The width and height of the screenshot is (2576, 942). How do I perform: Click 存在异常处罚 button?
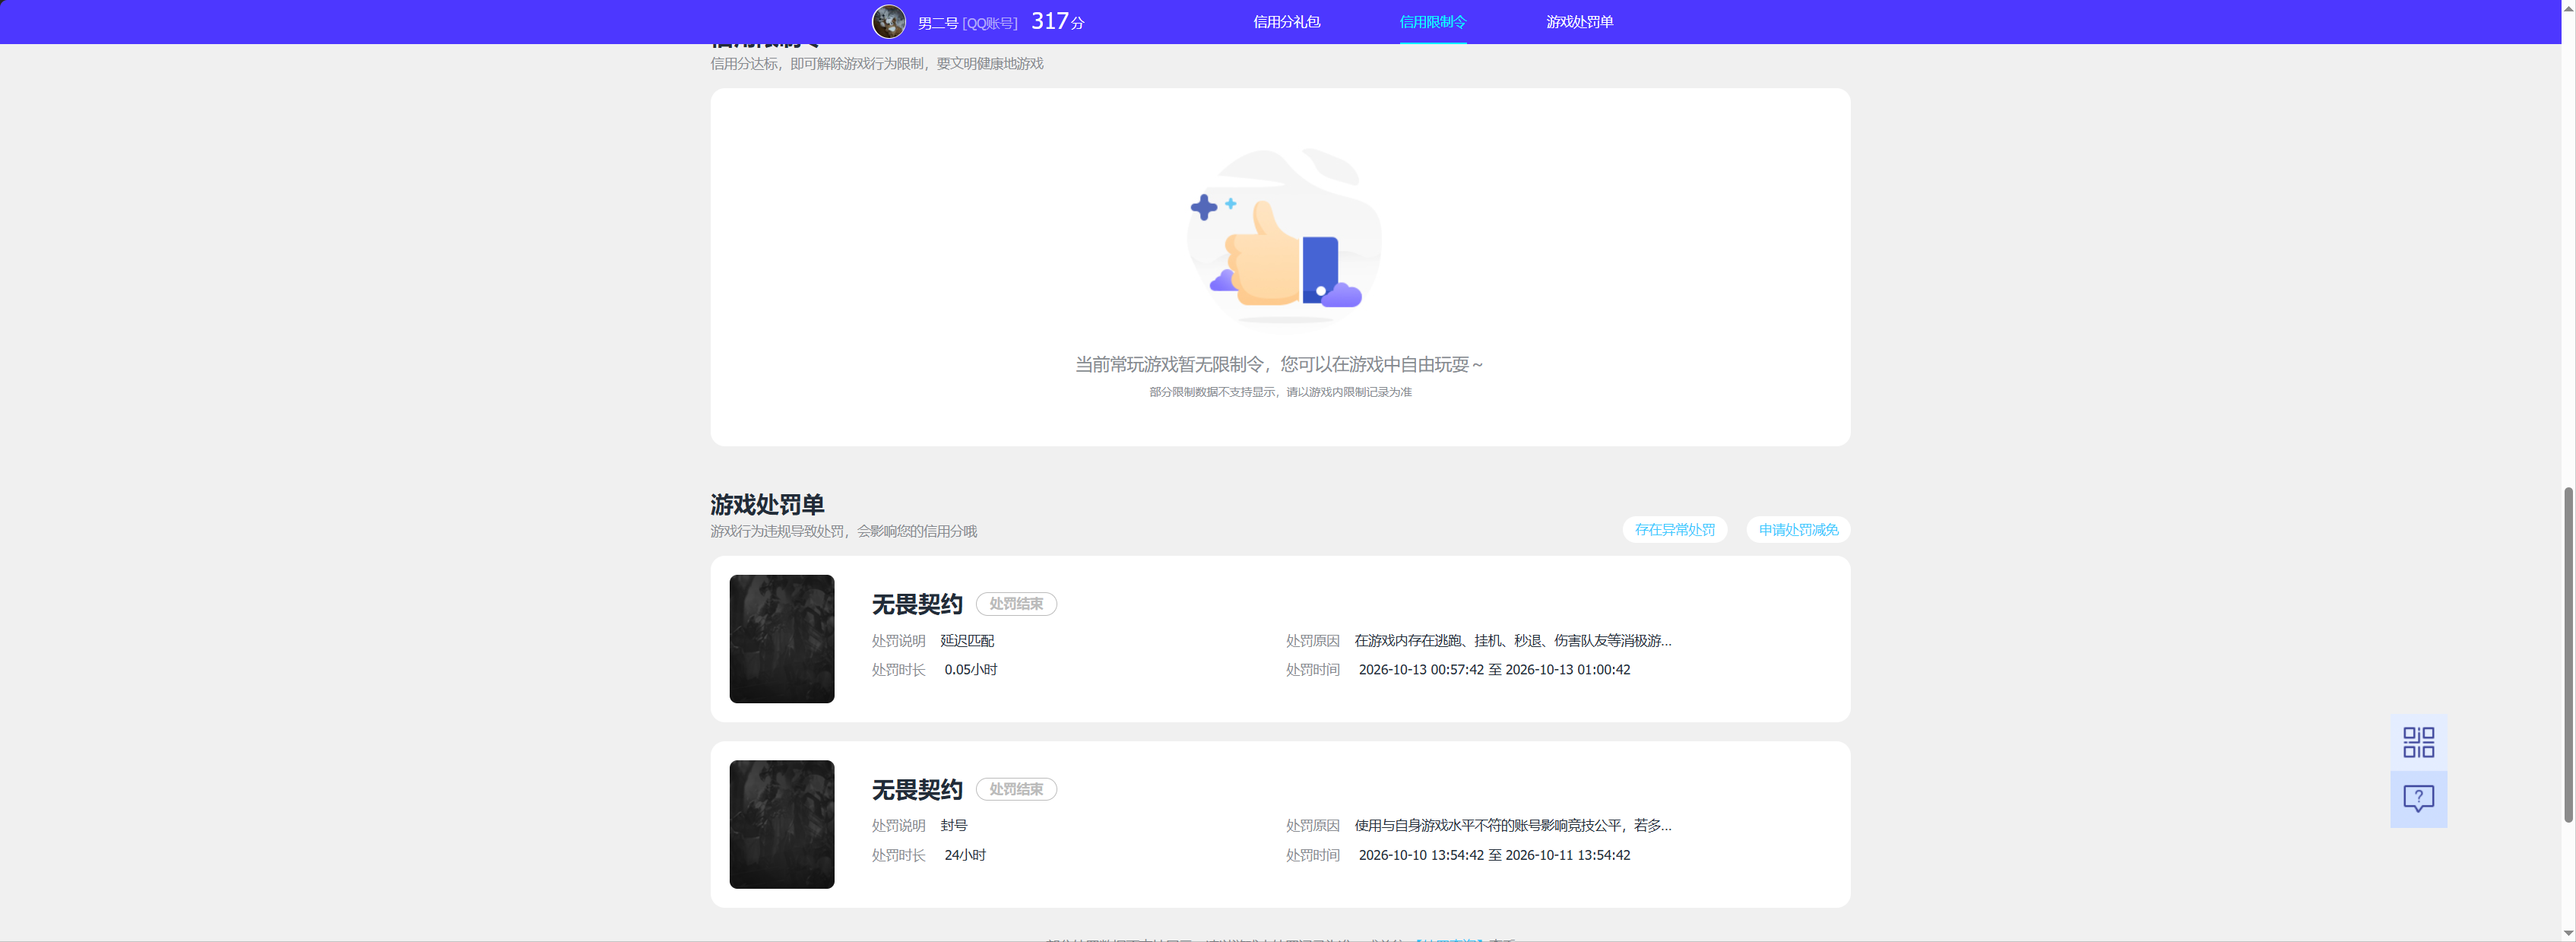(x=1674, y=530)
